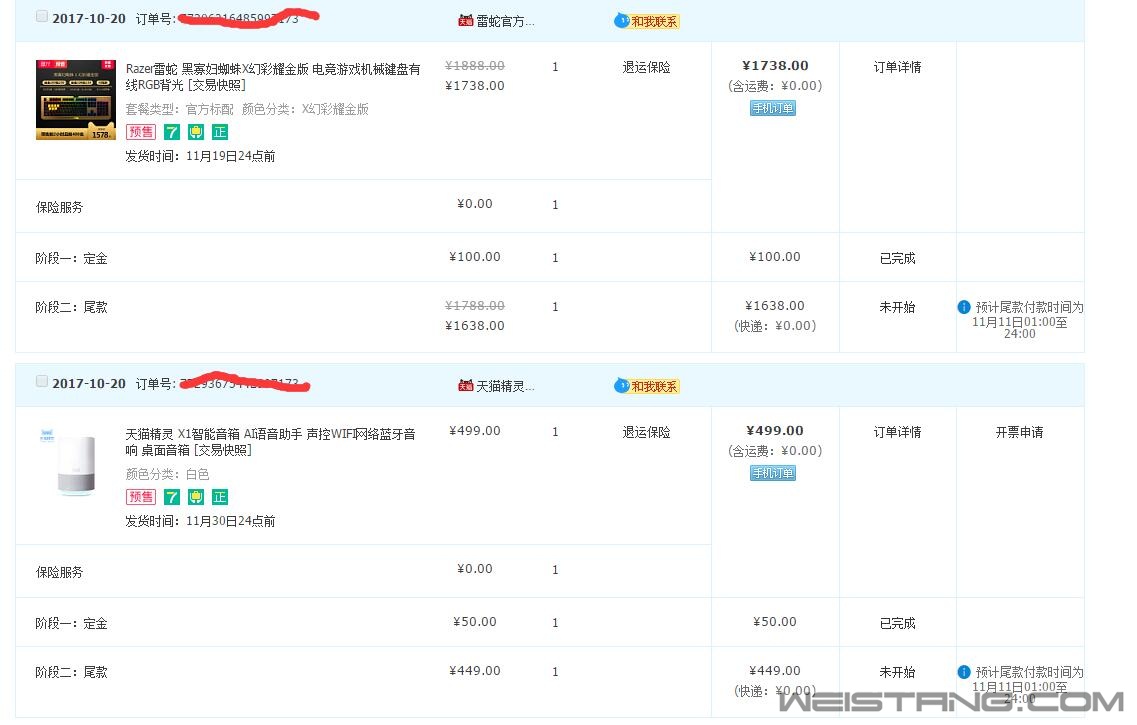Viewport: 1137px width, 725px height.
Task: Open the 天猫精灵 X1智能音箱 product title
Action: click(270, 442)
